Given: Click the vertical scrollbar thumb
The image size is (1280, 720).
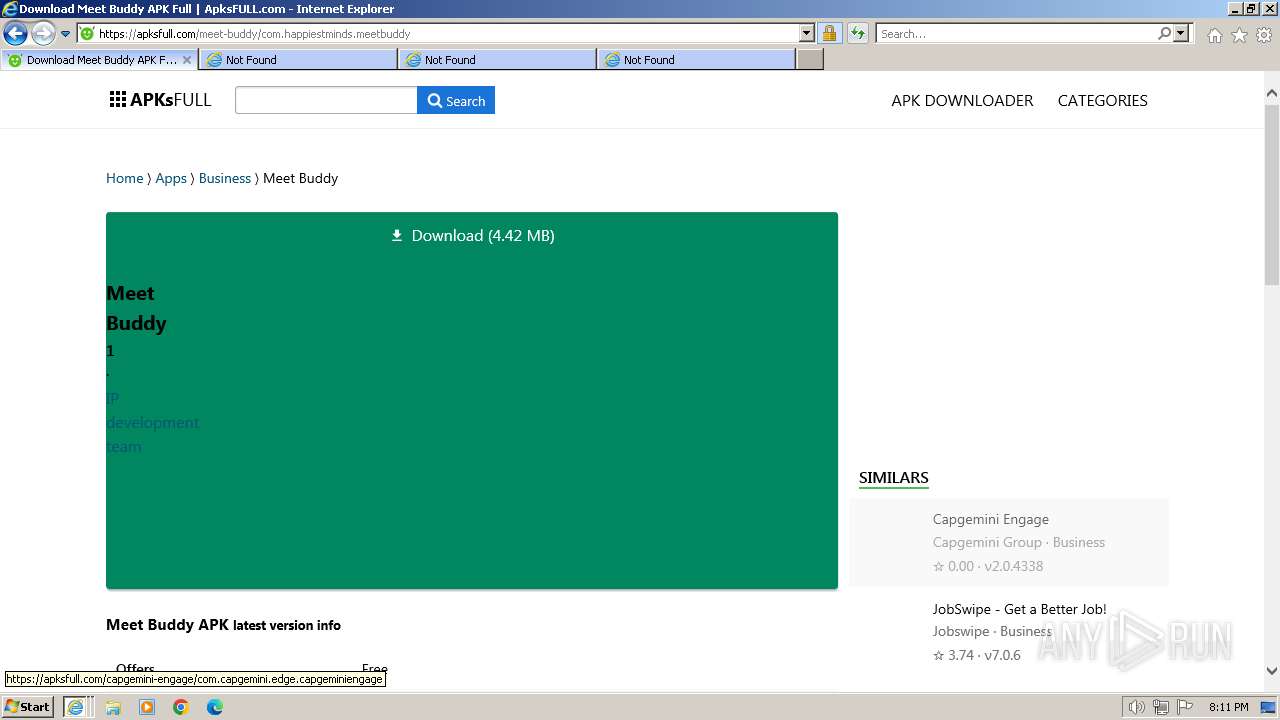Looking at the screenshot, I should (x=1272, y=193).
